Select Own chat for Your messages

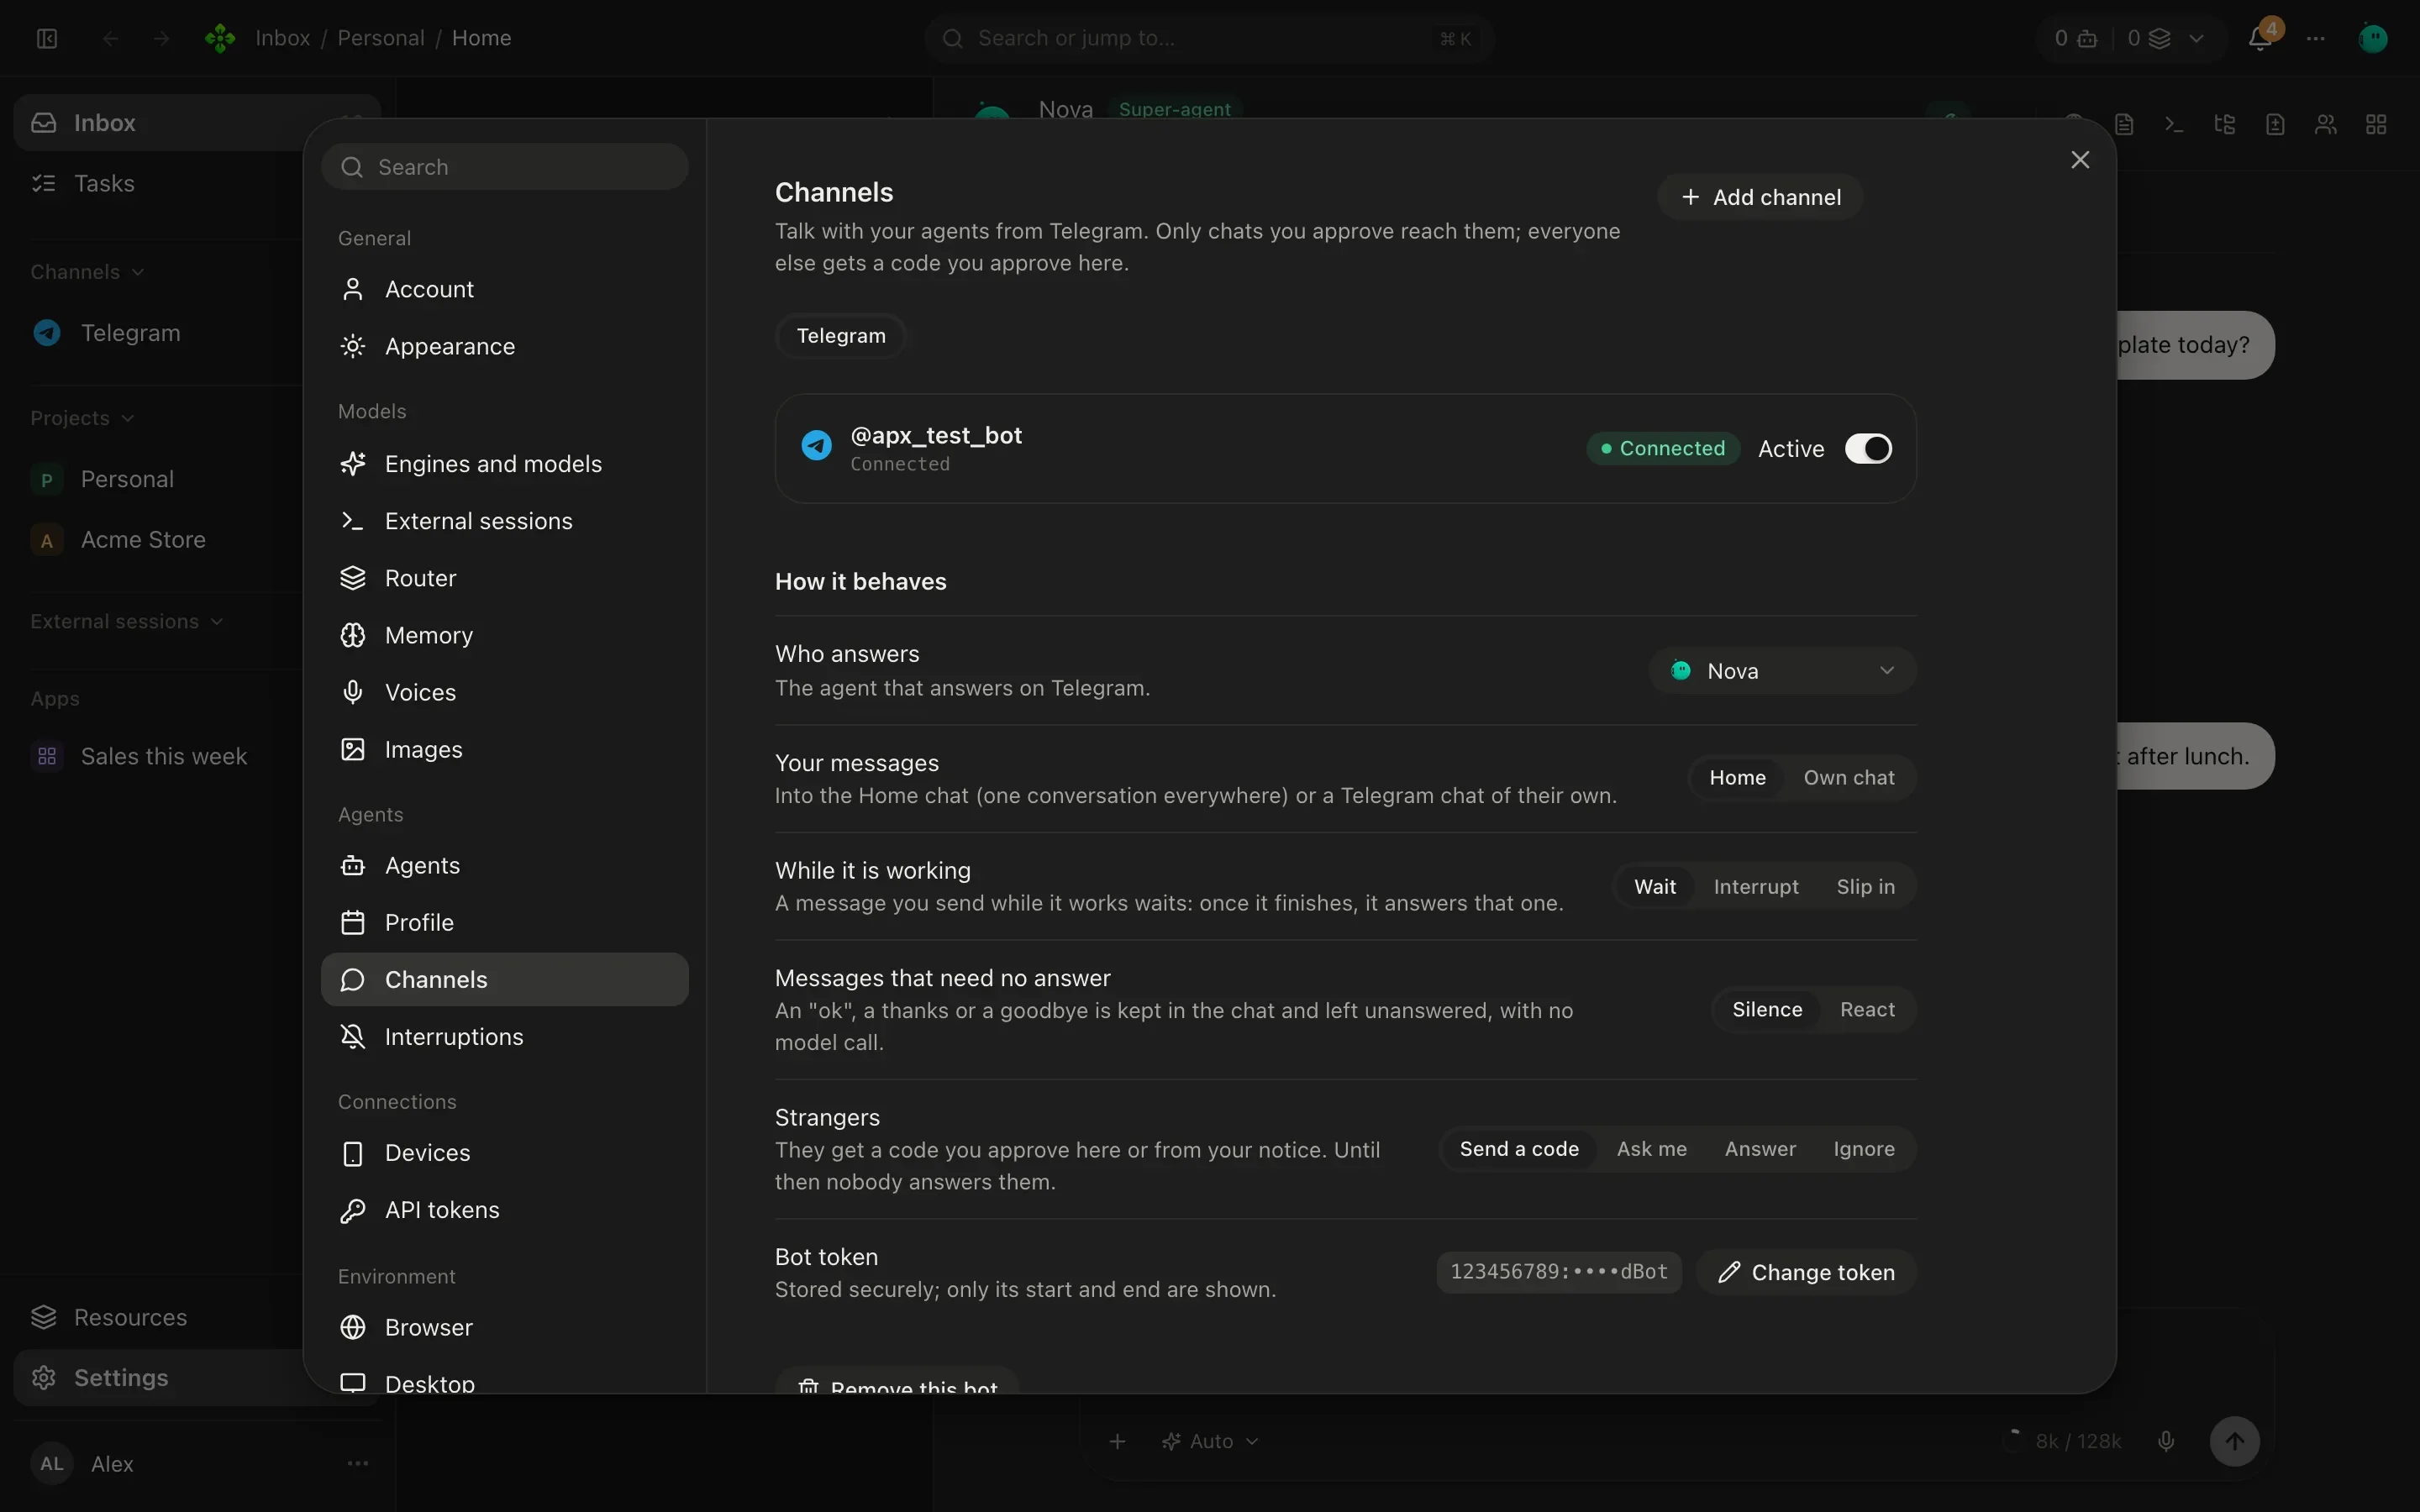(x=1848, y=778)
